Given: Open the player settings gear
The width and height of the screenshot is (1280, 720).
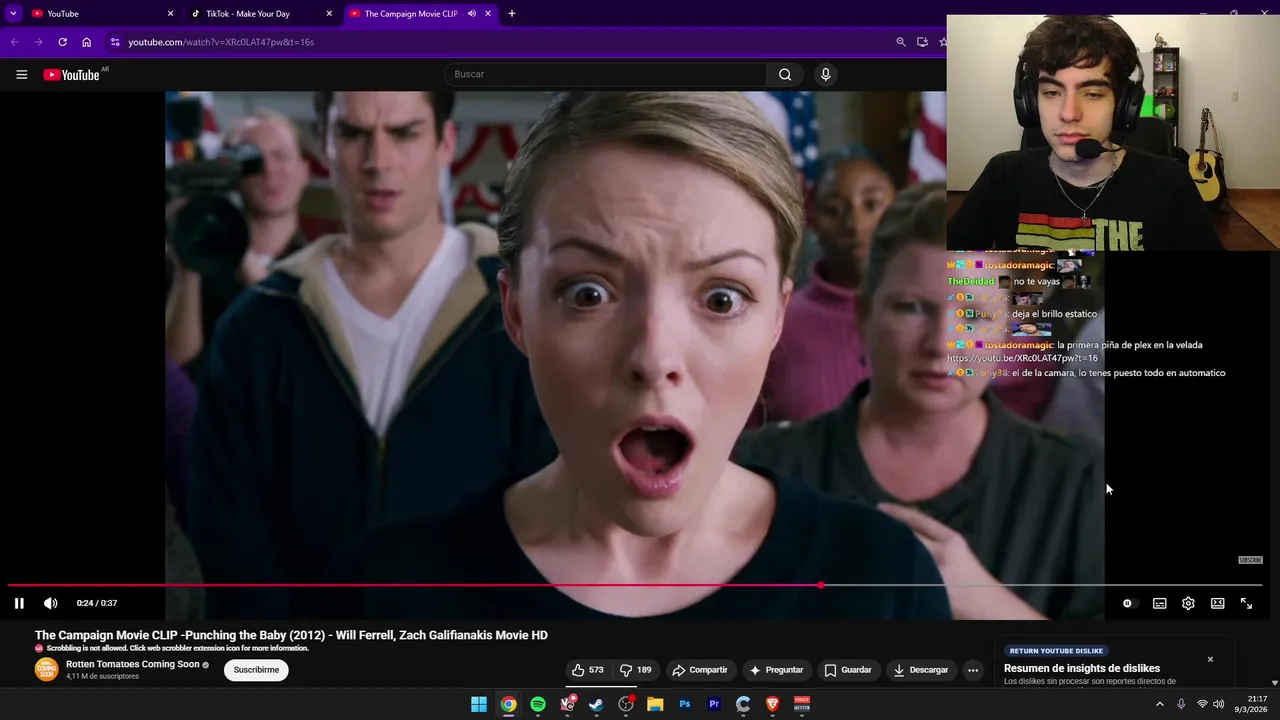Looking at the screenshot, I should (x=1188, y=603).
